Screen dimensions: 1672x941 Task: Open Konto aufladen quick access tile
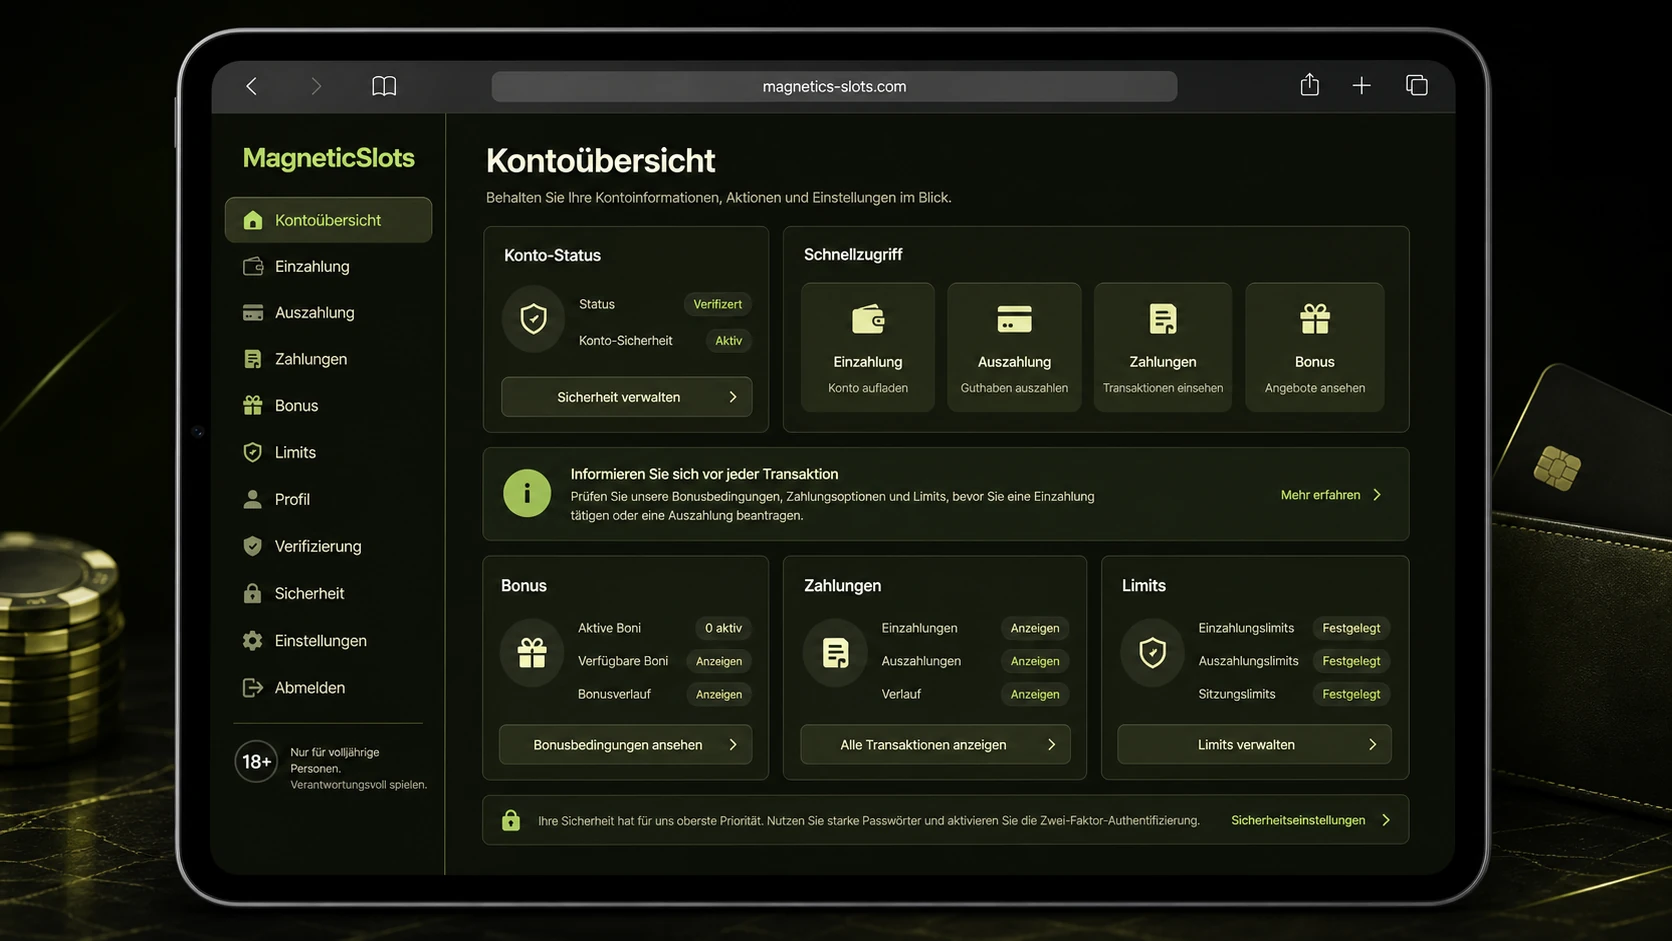868,347
